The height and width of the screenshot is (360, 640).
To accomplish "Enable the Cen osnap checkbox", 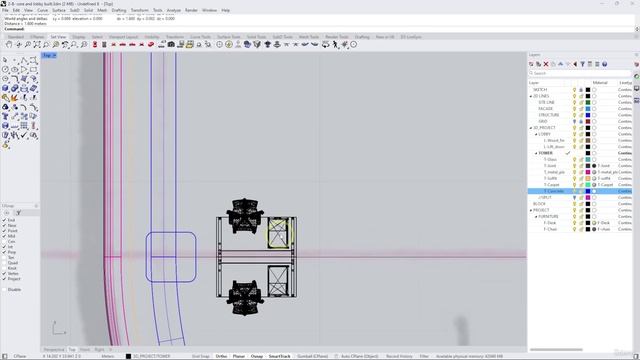I will [x=4, y=241].
